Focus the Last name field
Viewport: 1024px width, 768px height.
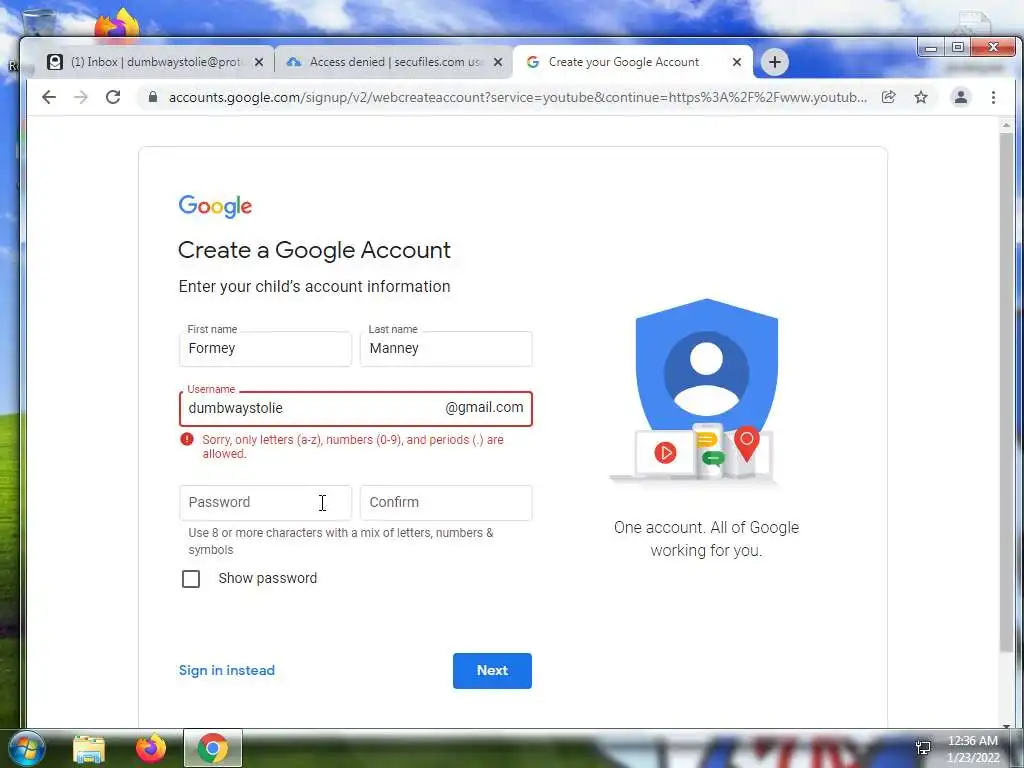point(446,349)
